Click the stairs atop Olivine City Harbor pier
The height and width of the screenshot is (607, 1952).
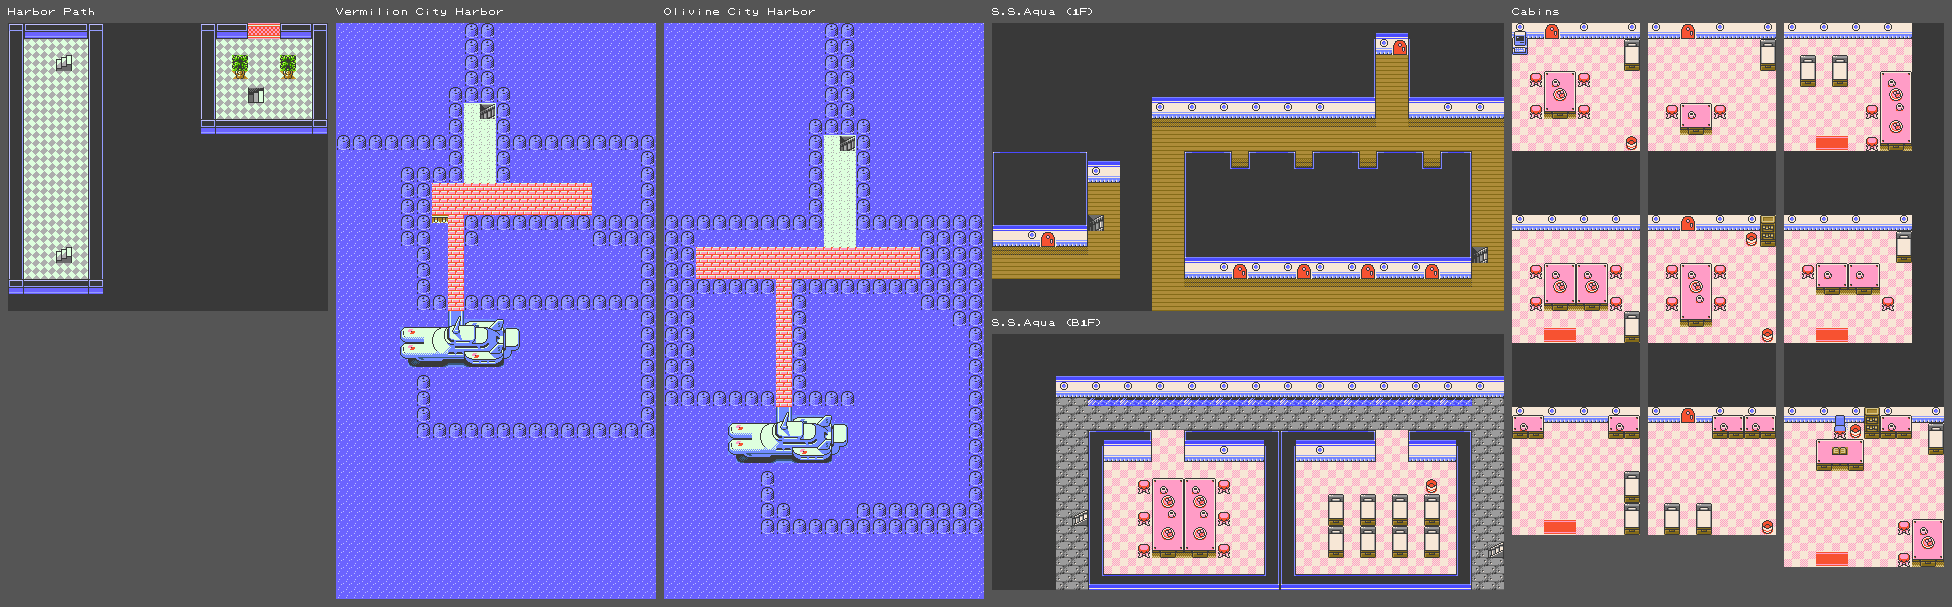click(x=847, y=143)
